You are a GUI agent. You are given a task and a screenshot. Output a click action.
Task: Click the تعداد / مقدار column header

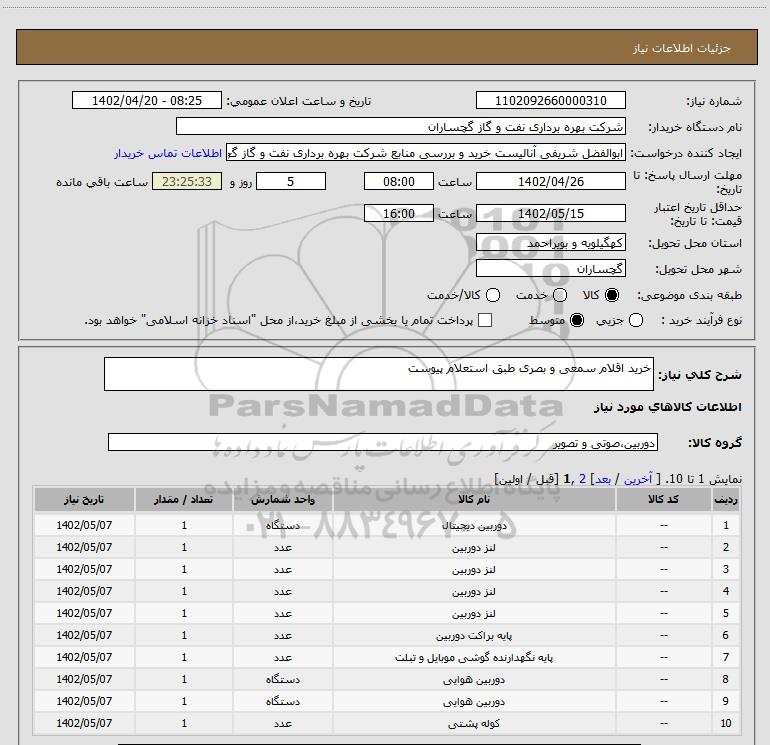click(184, 499)
